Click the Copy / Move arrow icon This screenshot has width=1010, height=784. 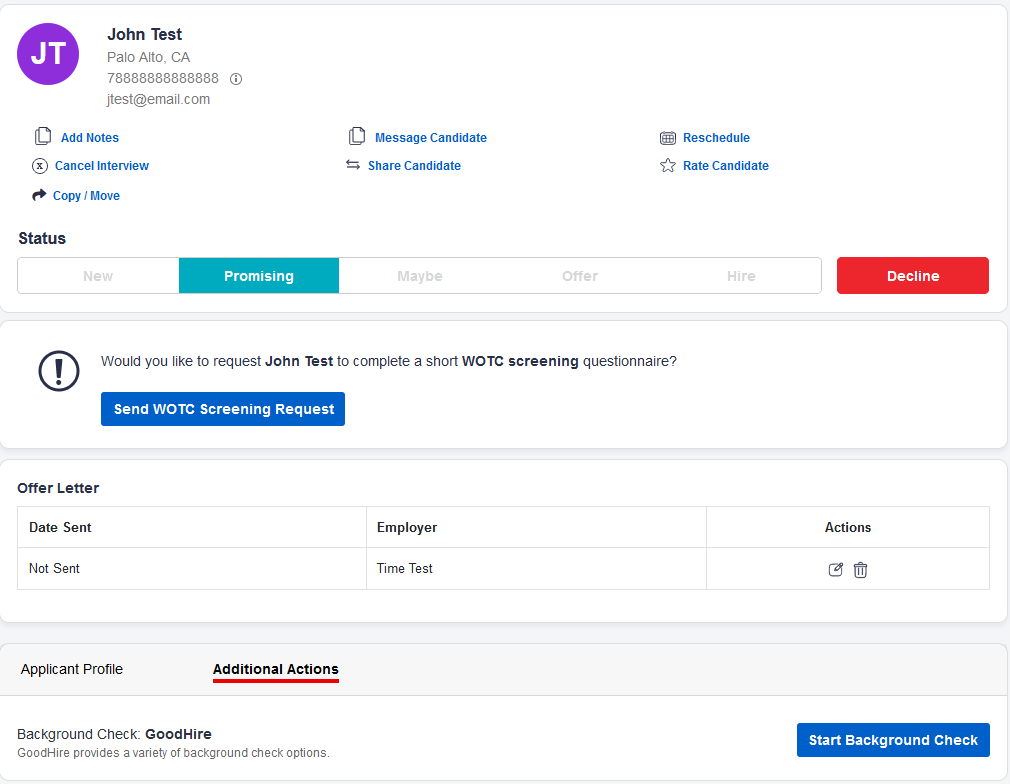(x=40, y=195)
